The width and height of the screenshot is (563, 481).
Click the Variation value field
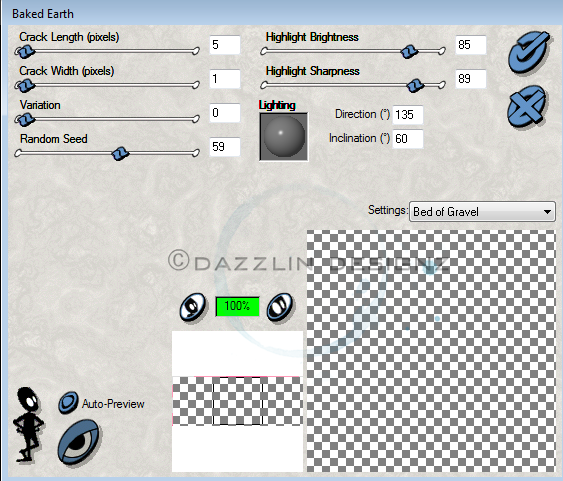tap(225, 113)
